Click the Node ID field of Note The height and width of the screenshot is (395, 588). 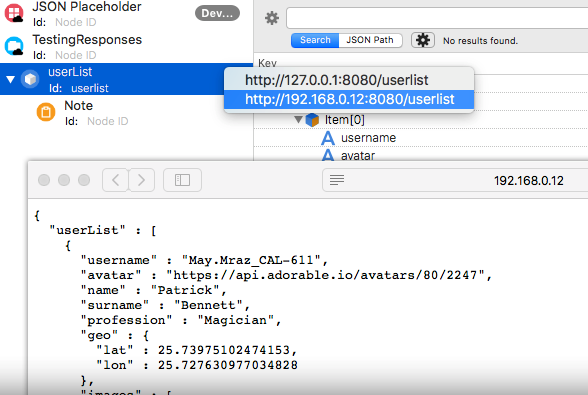tap(108, 122)
